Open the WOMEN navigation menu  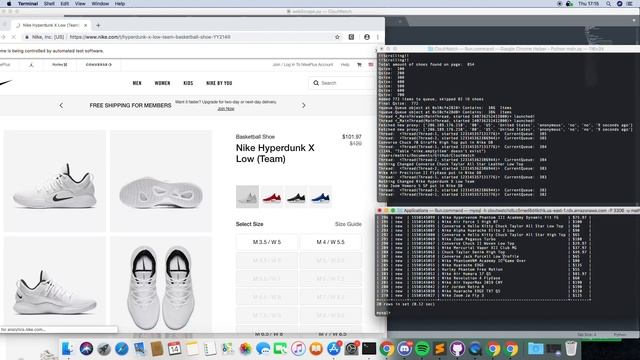coord(162,83)
